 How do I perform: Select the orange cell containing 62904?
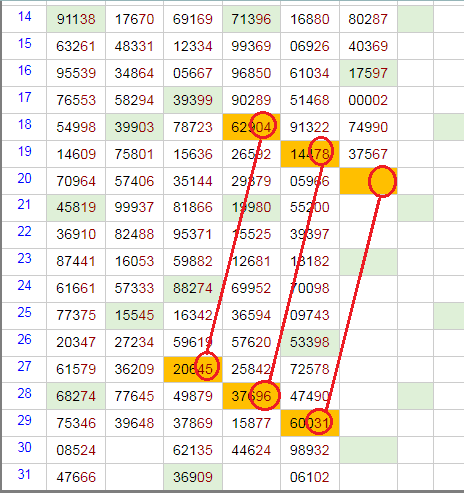(x=252, y=127)
